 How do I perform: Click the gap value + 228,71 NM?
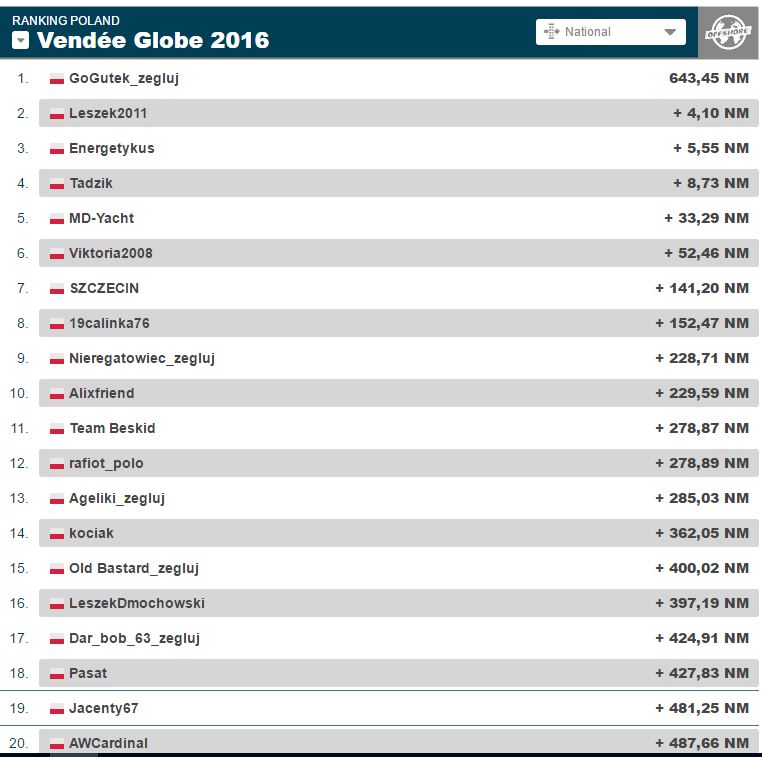(702, 358)
